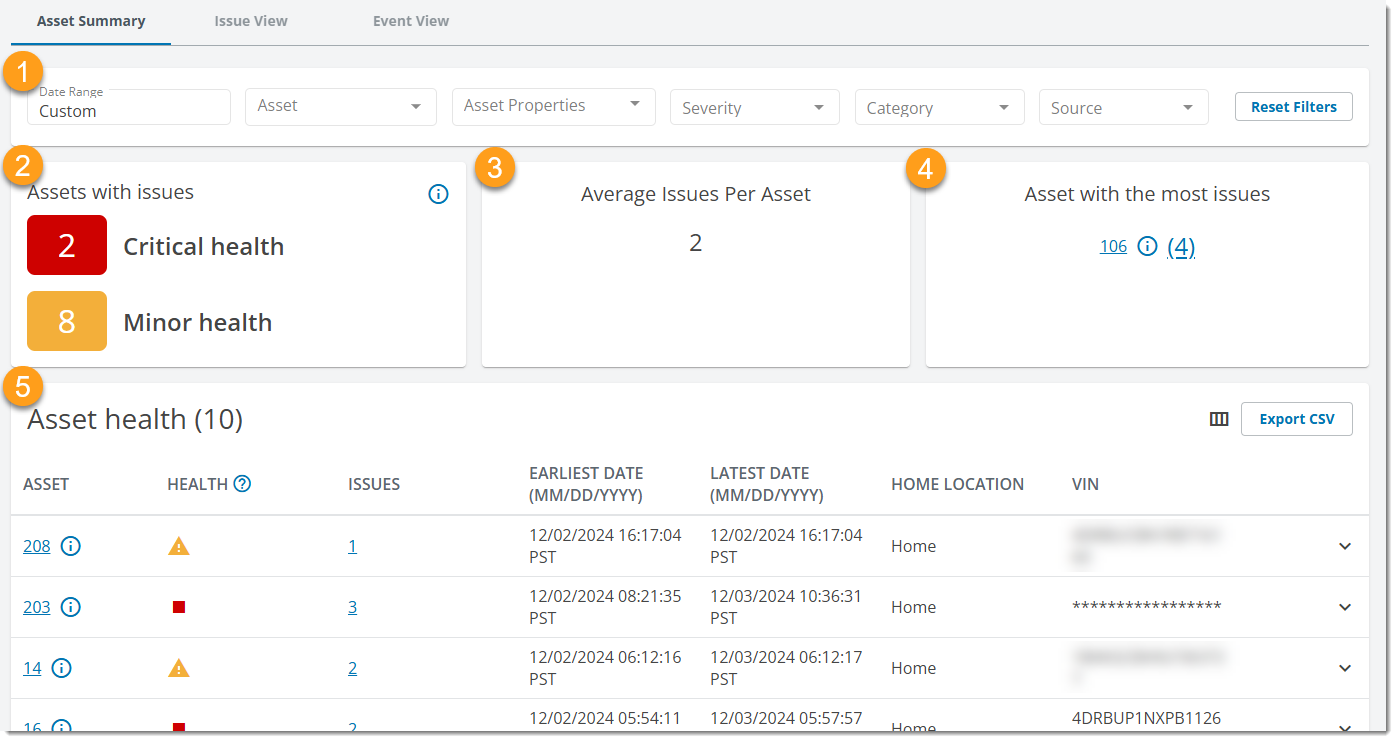The width and height of the screenshot is (1396, 741).
Task: Expand the row for asset 14
Action: point(1345,668)
